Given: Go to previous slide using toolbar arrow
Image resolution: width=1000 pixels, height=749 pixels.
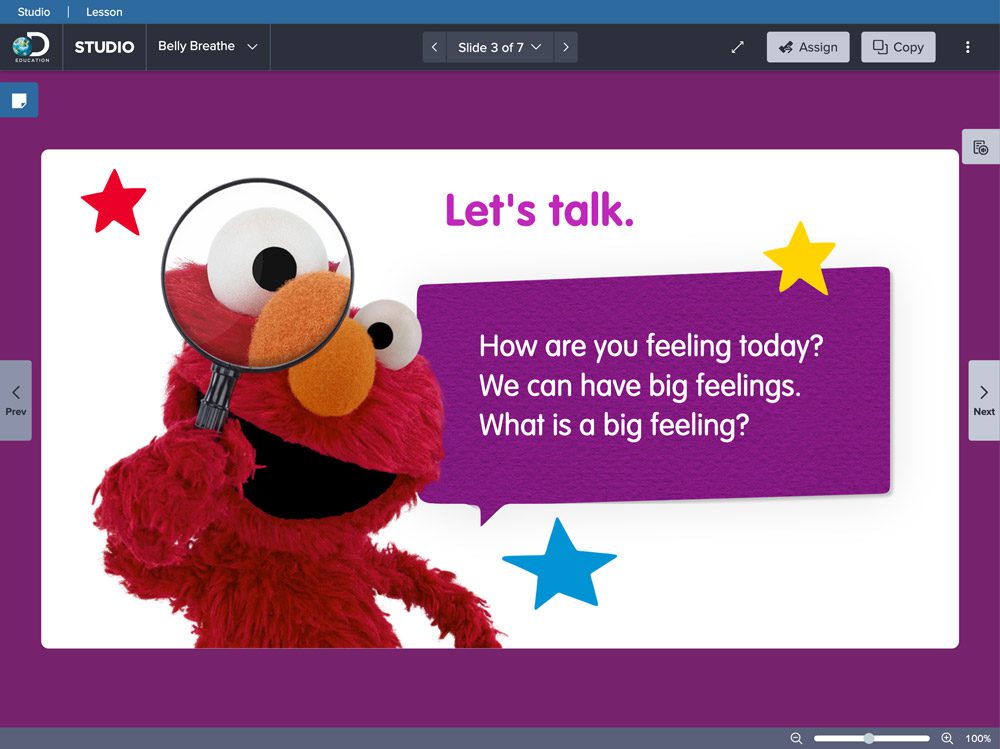Looking at the screenshot, I should click(434, 47).
